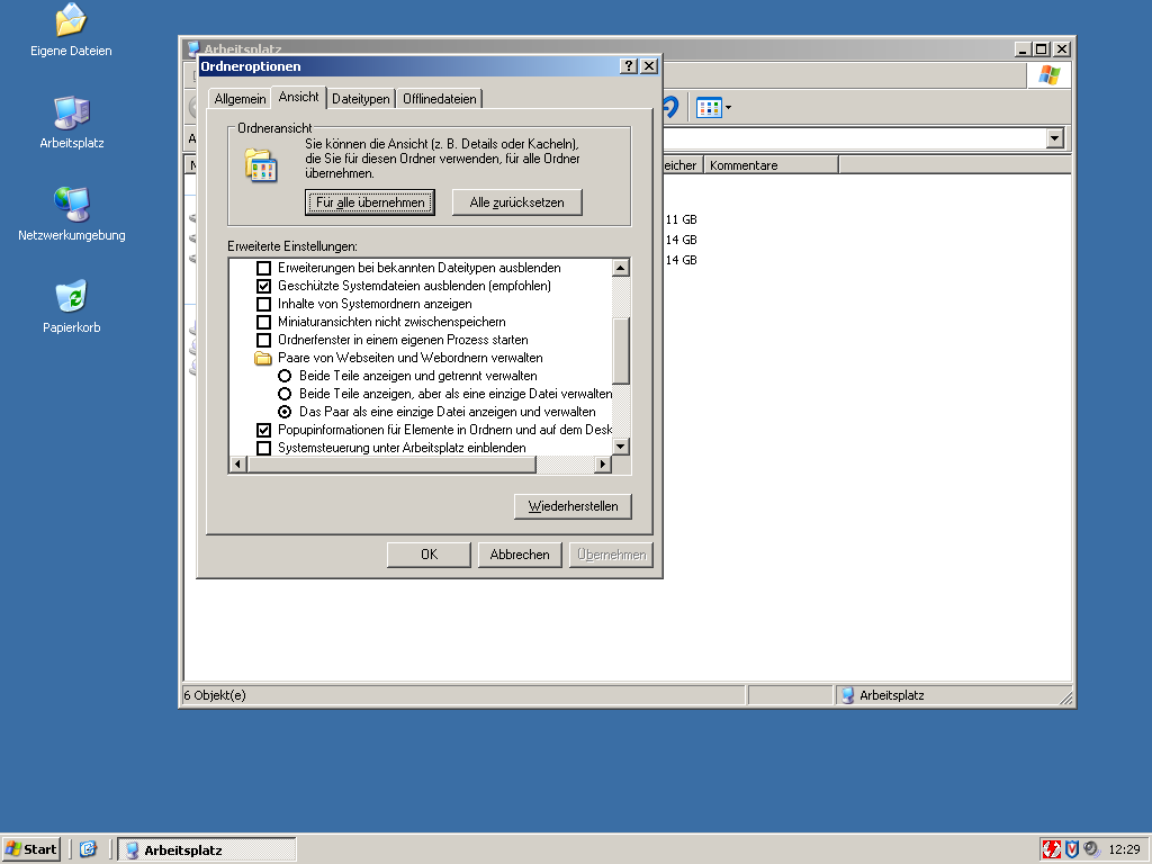Click the red tray icon in the taskbar
Screen dimensions: 1152x864
point(1051,849)
